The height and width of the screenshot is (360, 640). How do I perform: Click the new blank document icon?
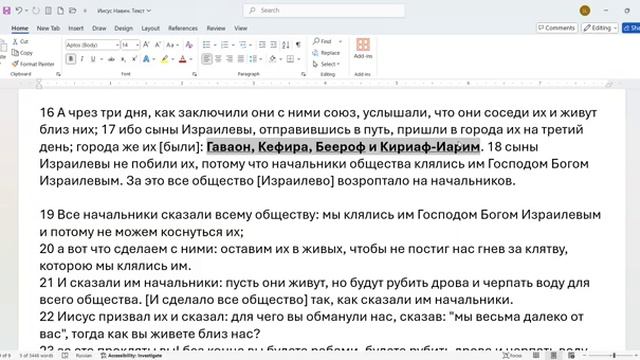tap(60, 11)
